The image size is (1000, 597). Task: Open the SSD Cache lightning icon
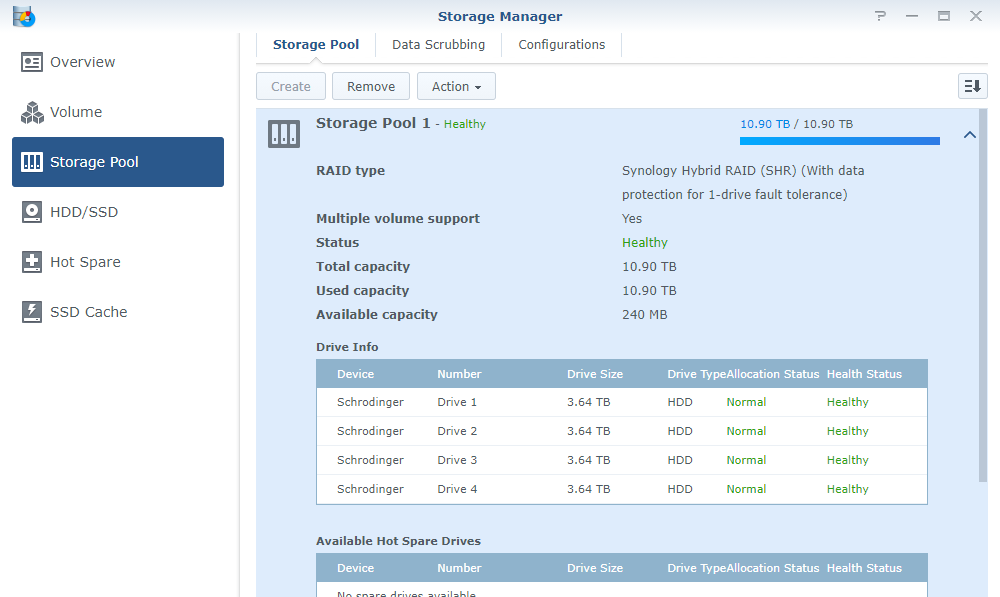click(x=31, y=312)
